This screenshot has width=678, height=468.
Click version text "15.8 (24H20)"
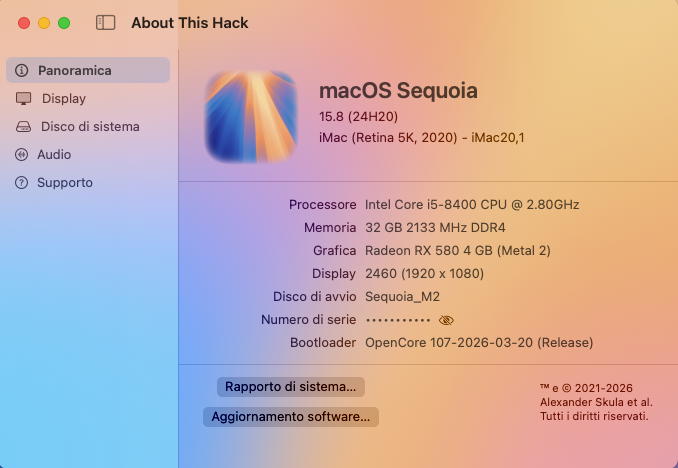click(x=358, y=116)
